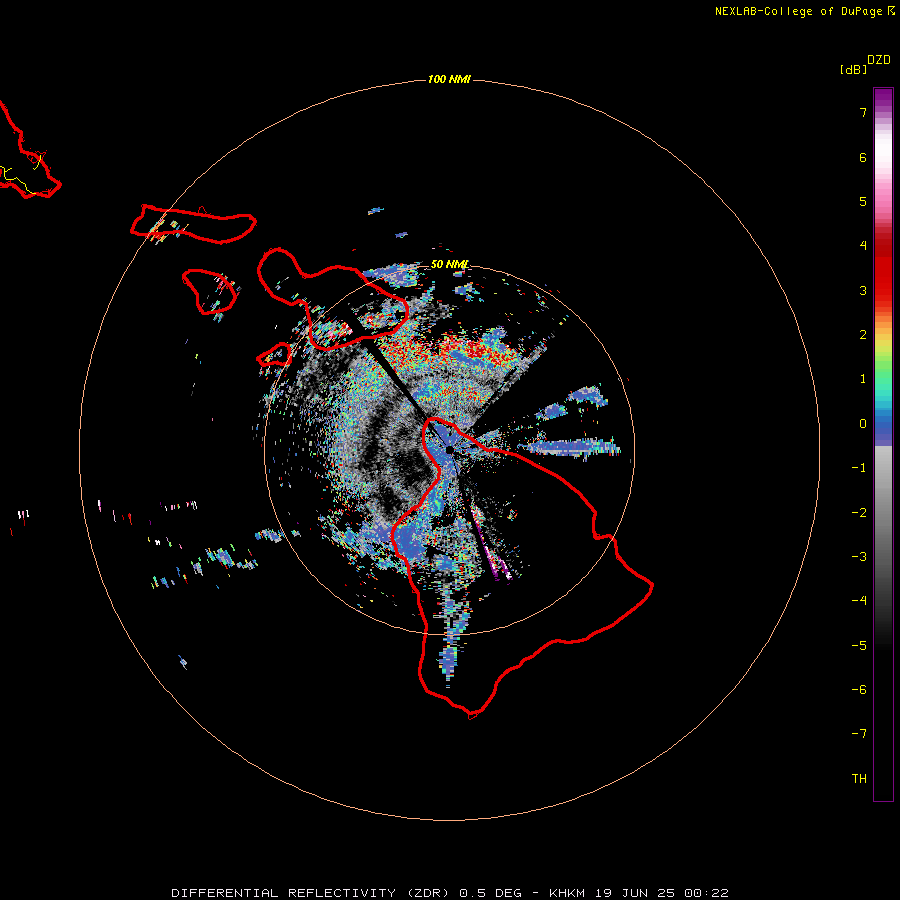Click the 2 value on color scale
The width and height of the screenshot is (900, 900).
point(863,335)
